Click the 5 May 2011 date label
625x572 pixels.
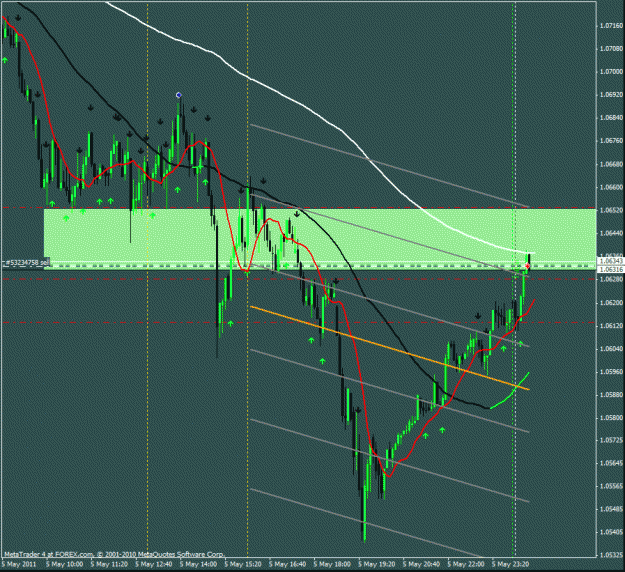coord(19,564)
